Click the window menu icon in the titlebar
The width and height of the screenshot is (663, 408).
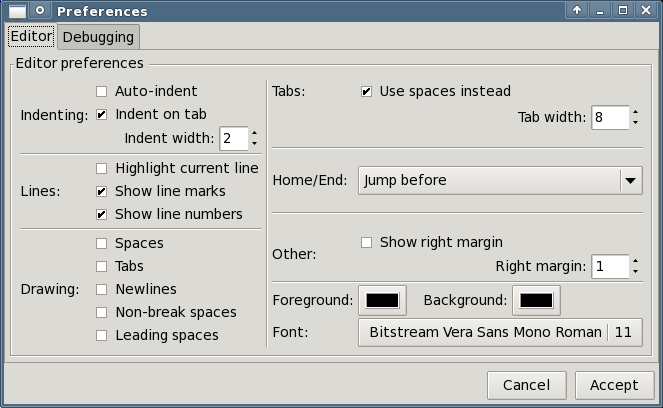pyautogui.click(x=17, y=11)
